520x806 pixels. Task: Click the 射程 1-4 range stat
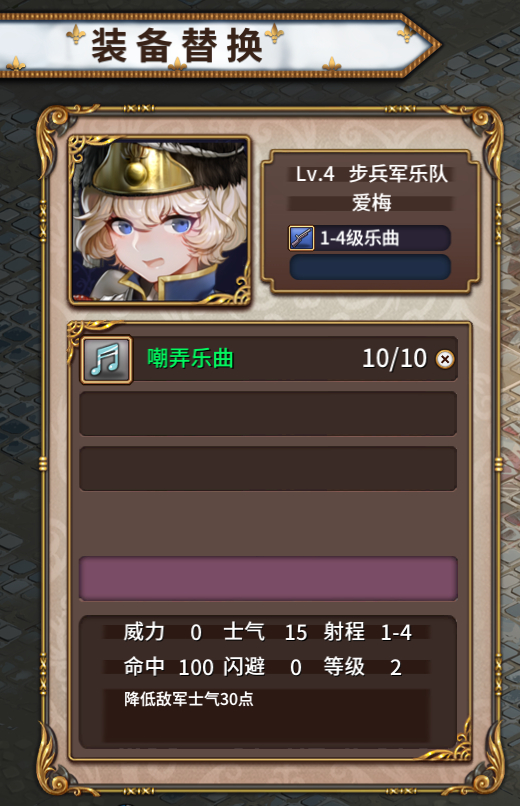(x=367, y=632)
